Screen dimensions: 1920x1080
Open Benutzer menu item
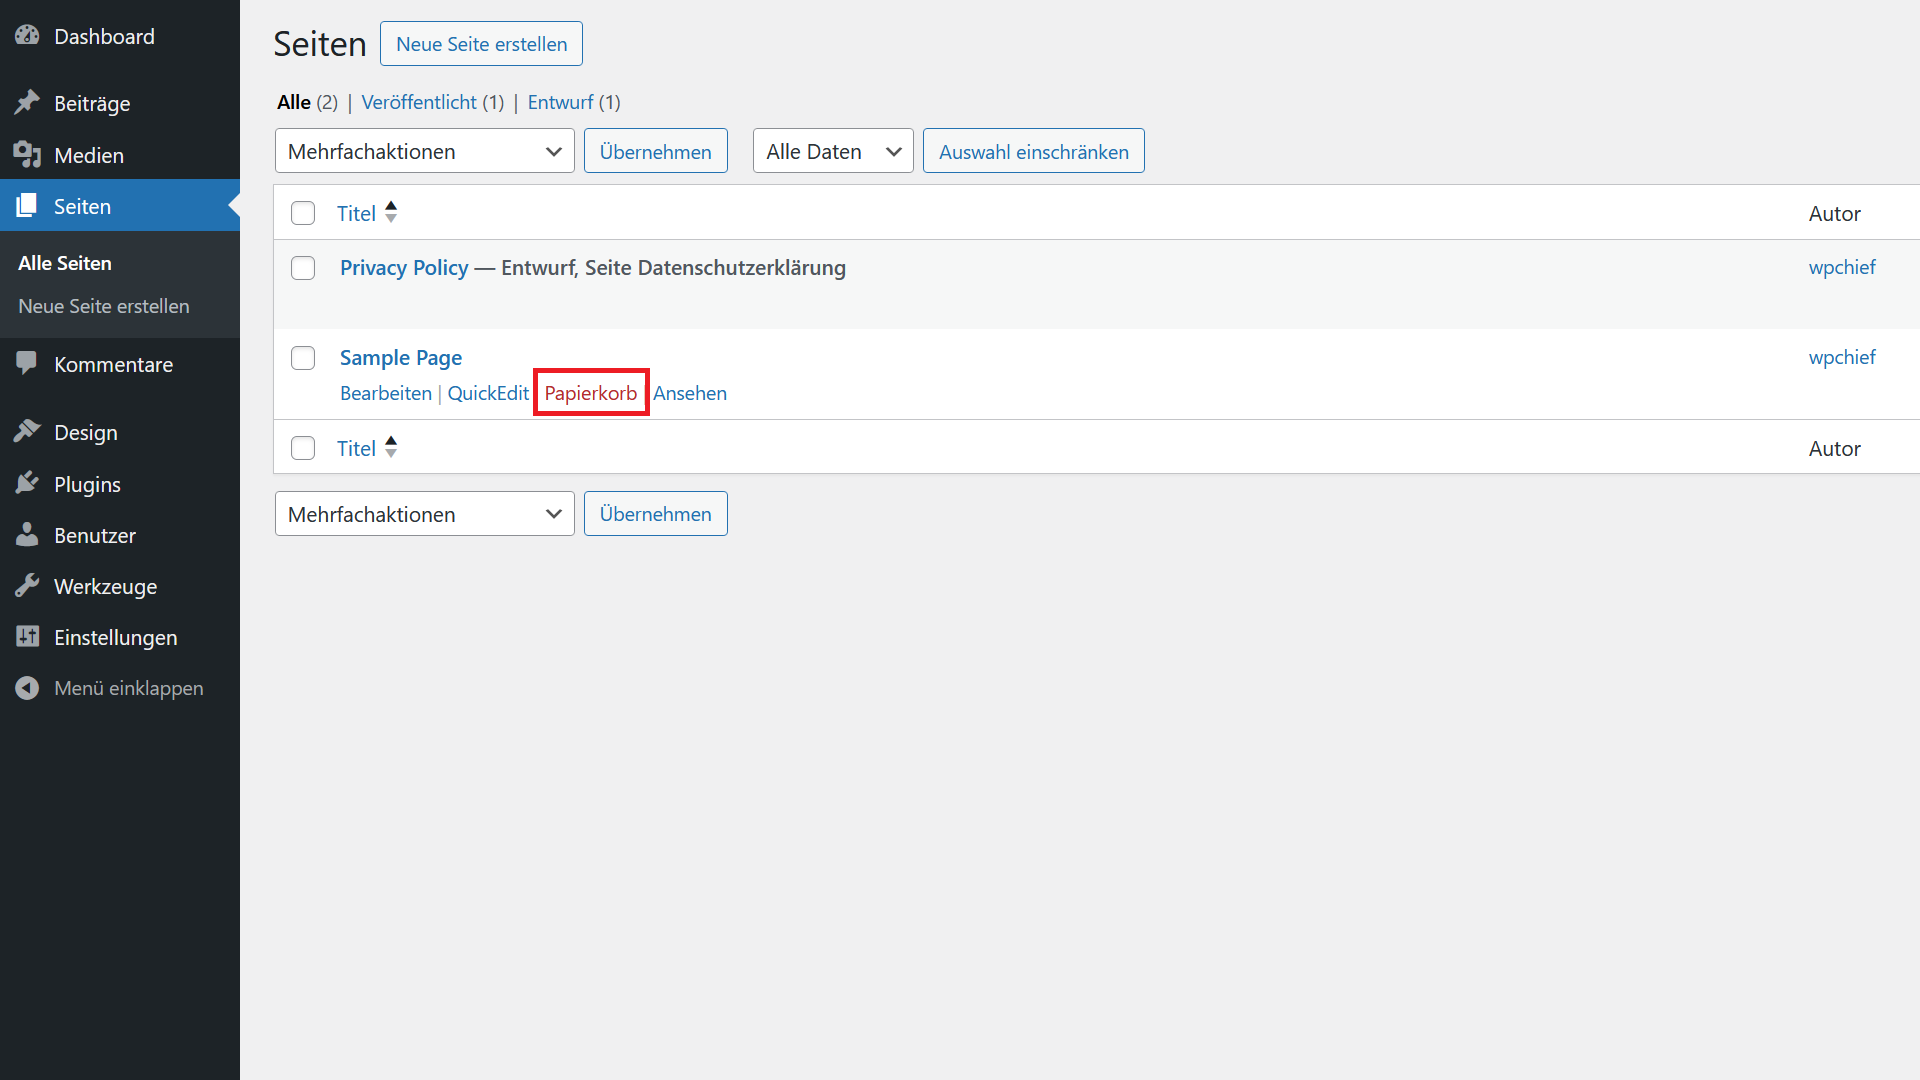coord(120,535)
